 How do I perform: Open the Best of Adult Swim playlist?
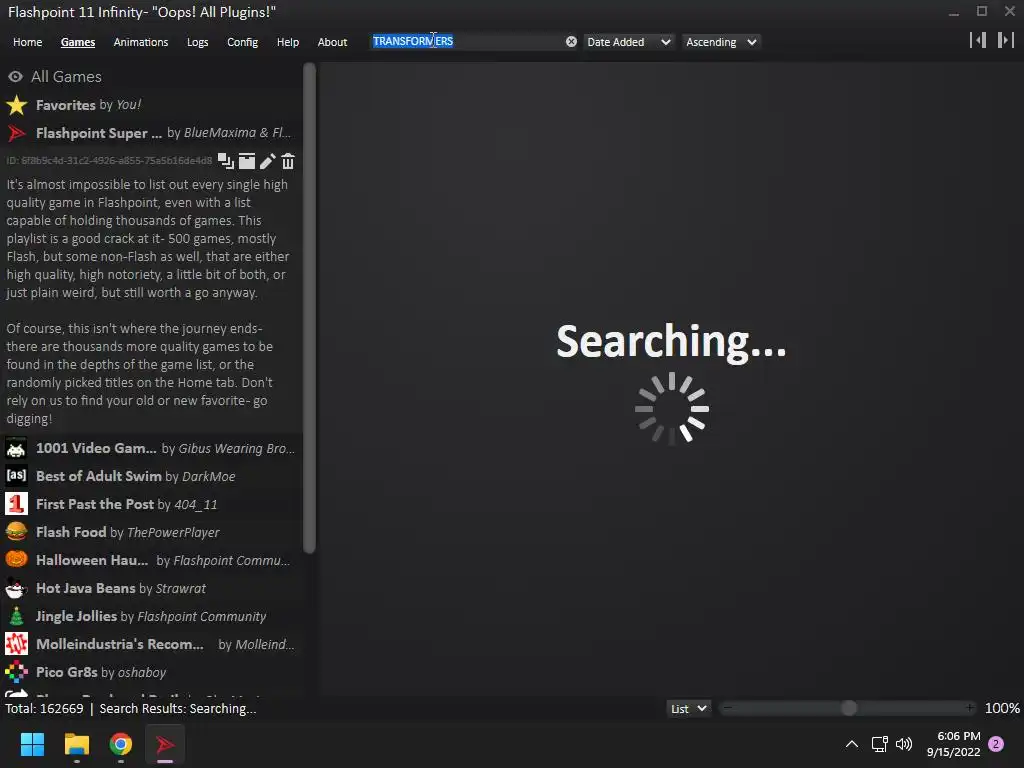(x=152, y=476)
